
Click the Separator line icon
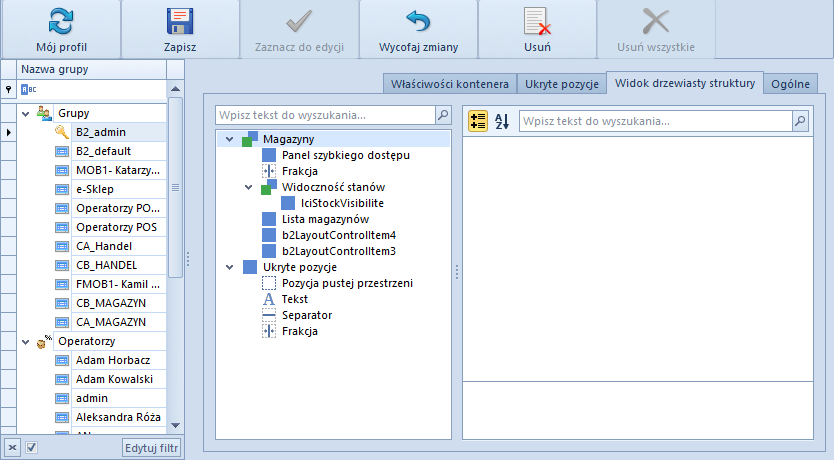click(x=269, y=315)
